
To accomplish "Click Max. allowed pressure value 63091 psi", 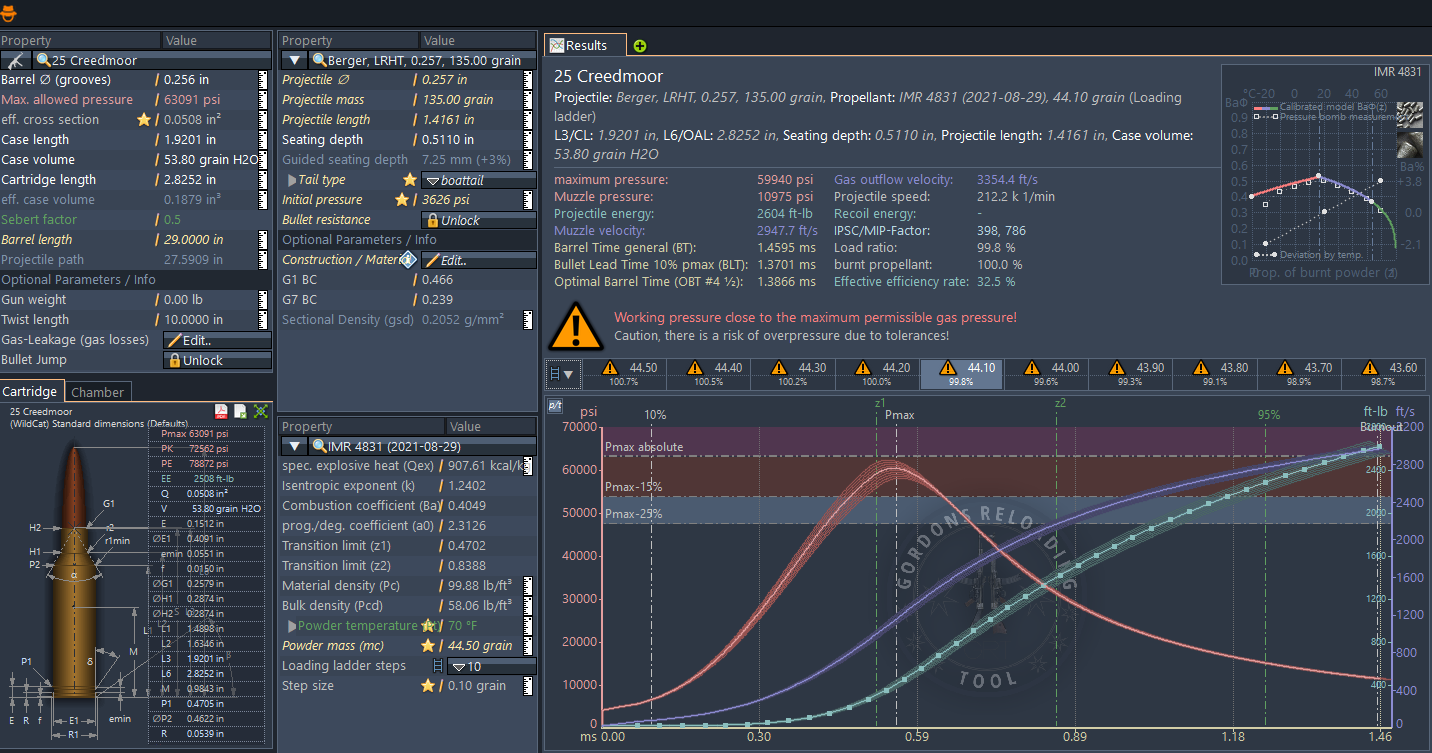I will coord(194,100).
